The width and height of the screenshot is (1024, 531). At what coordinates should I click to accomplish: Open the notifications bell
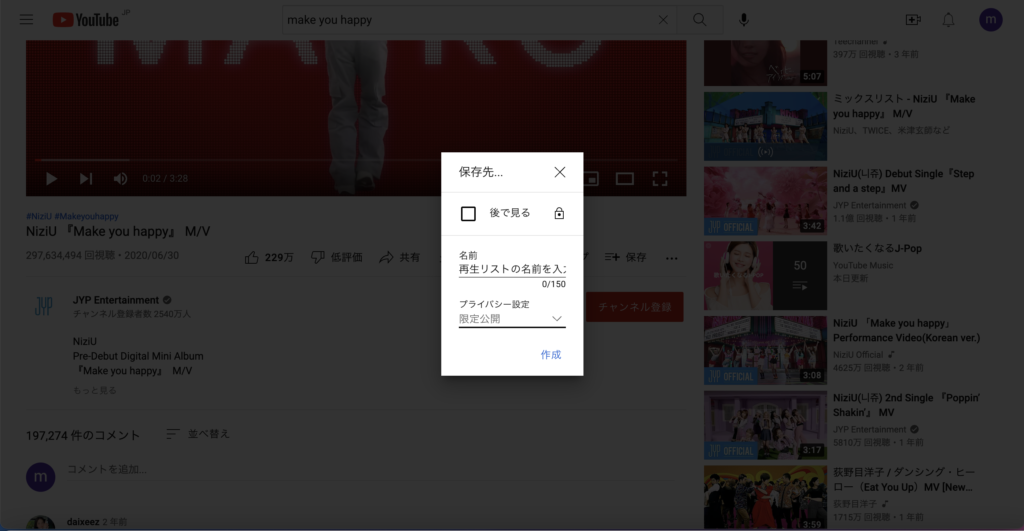(x=949, y=20)
